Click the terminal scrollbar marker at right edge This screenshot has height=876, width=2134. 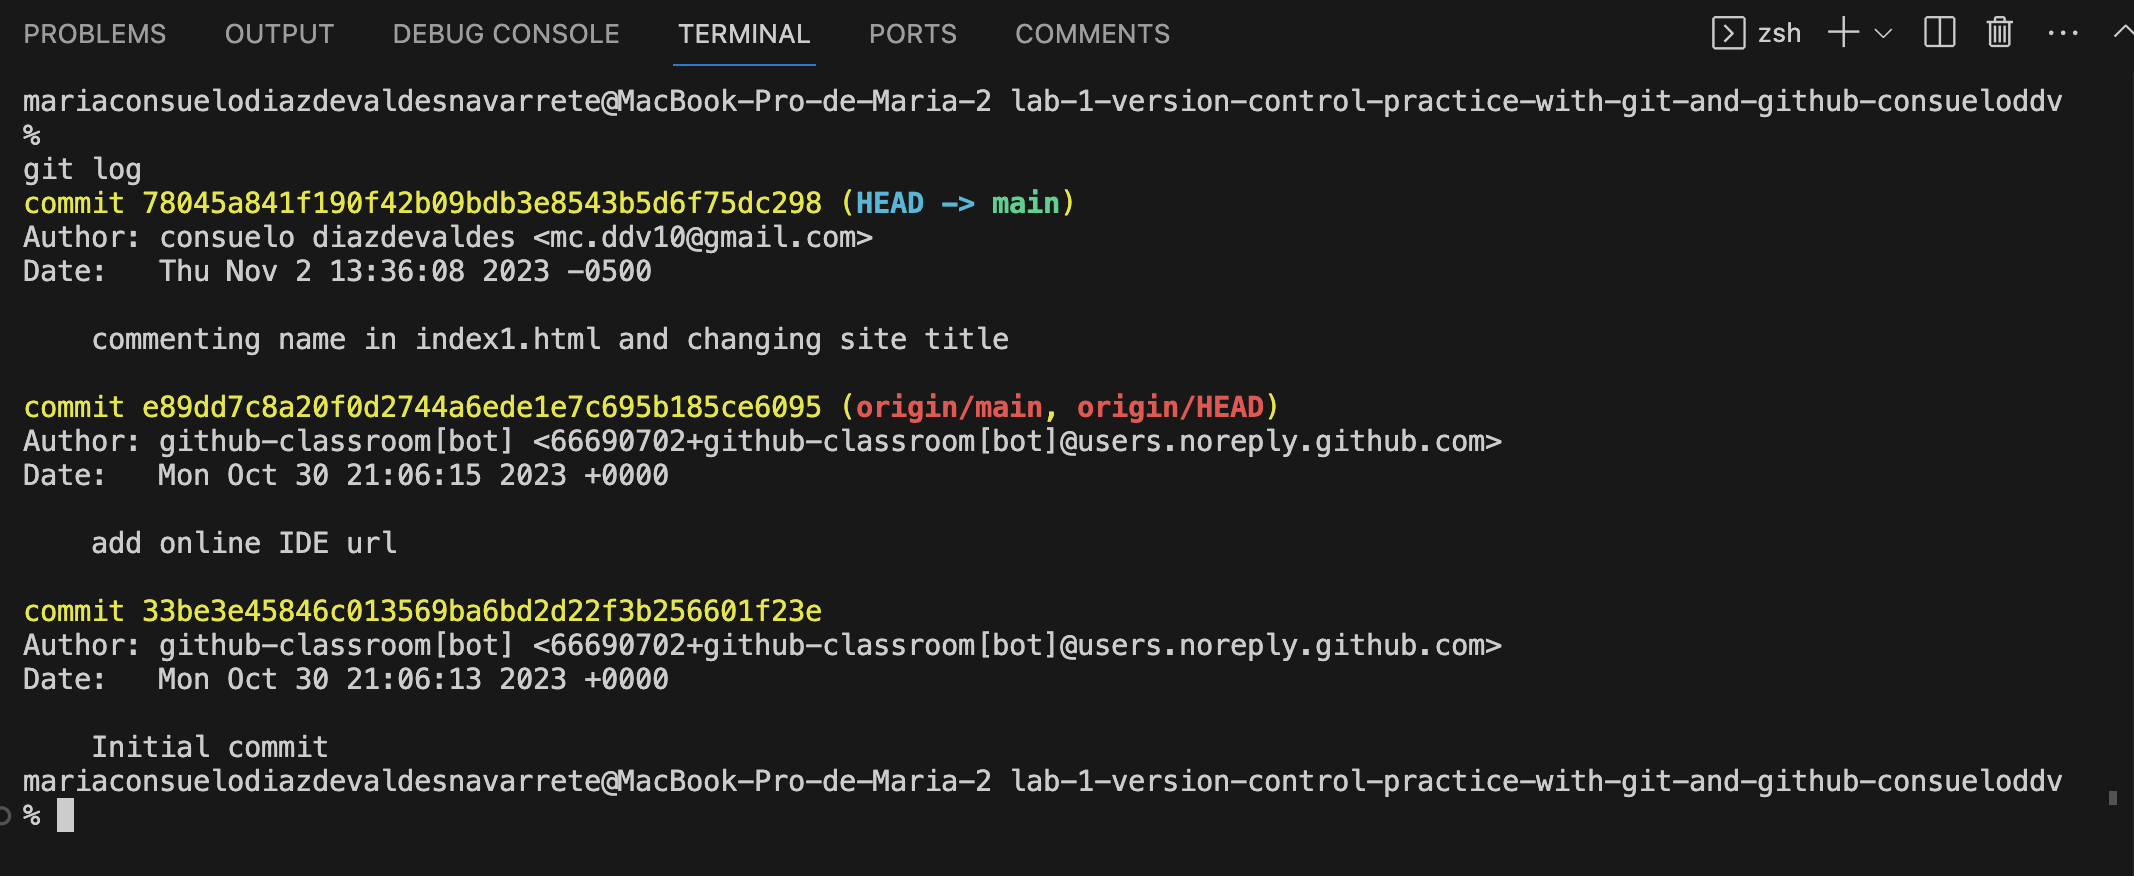click(2112, 798)
